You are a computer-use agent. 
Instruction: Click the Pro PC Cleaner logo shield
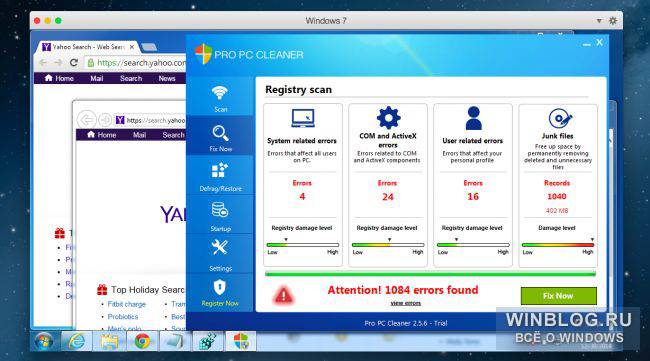pyautogui.click(x=203, y=54)
